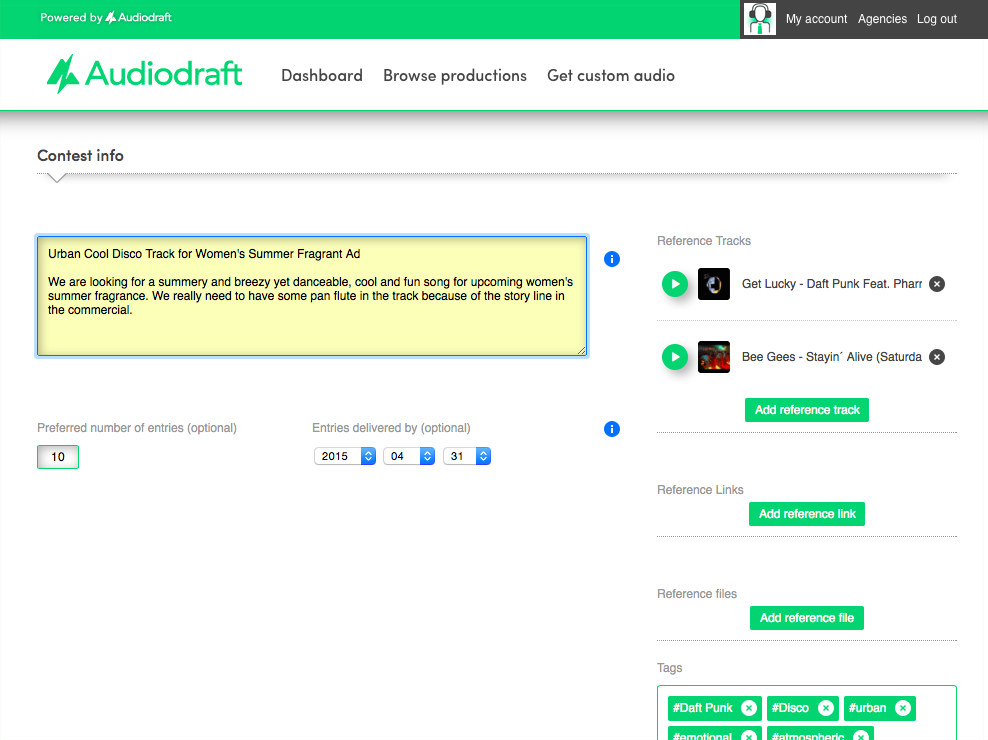Screen dimensions: 988x740
Task: Remove the #Disco tag
Action: coord(828,708)
